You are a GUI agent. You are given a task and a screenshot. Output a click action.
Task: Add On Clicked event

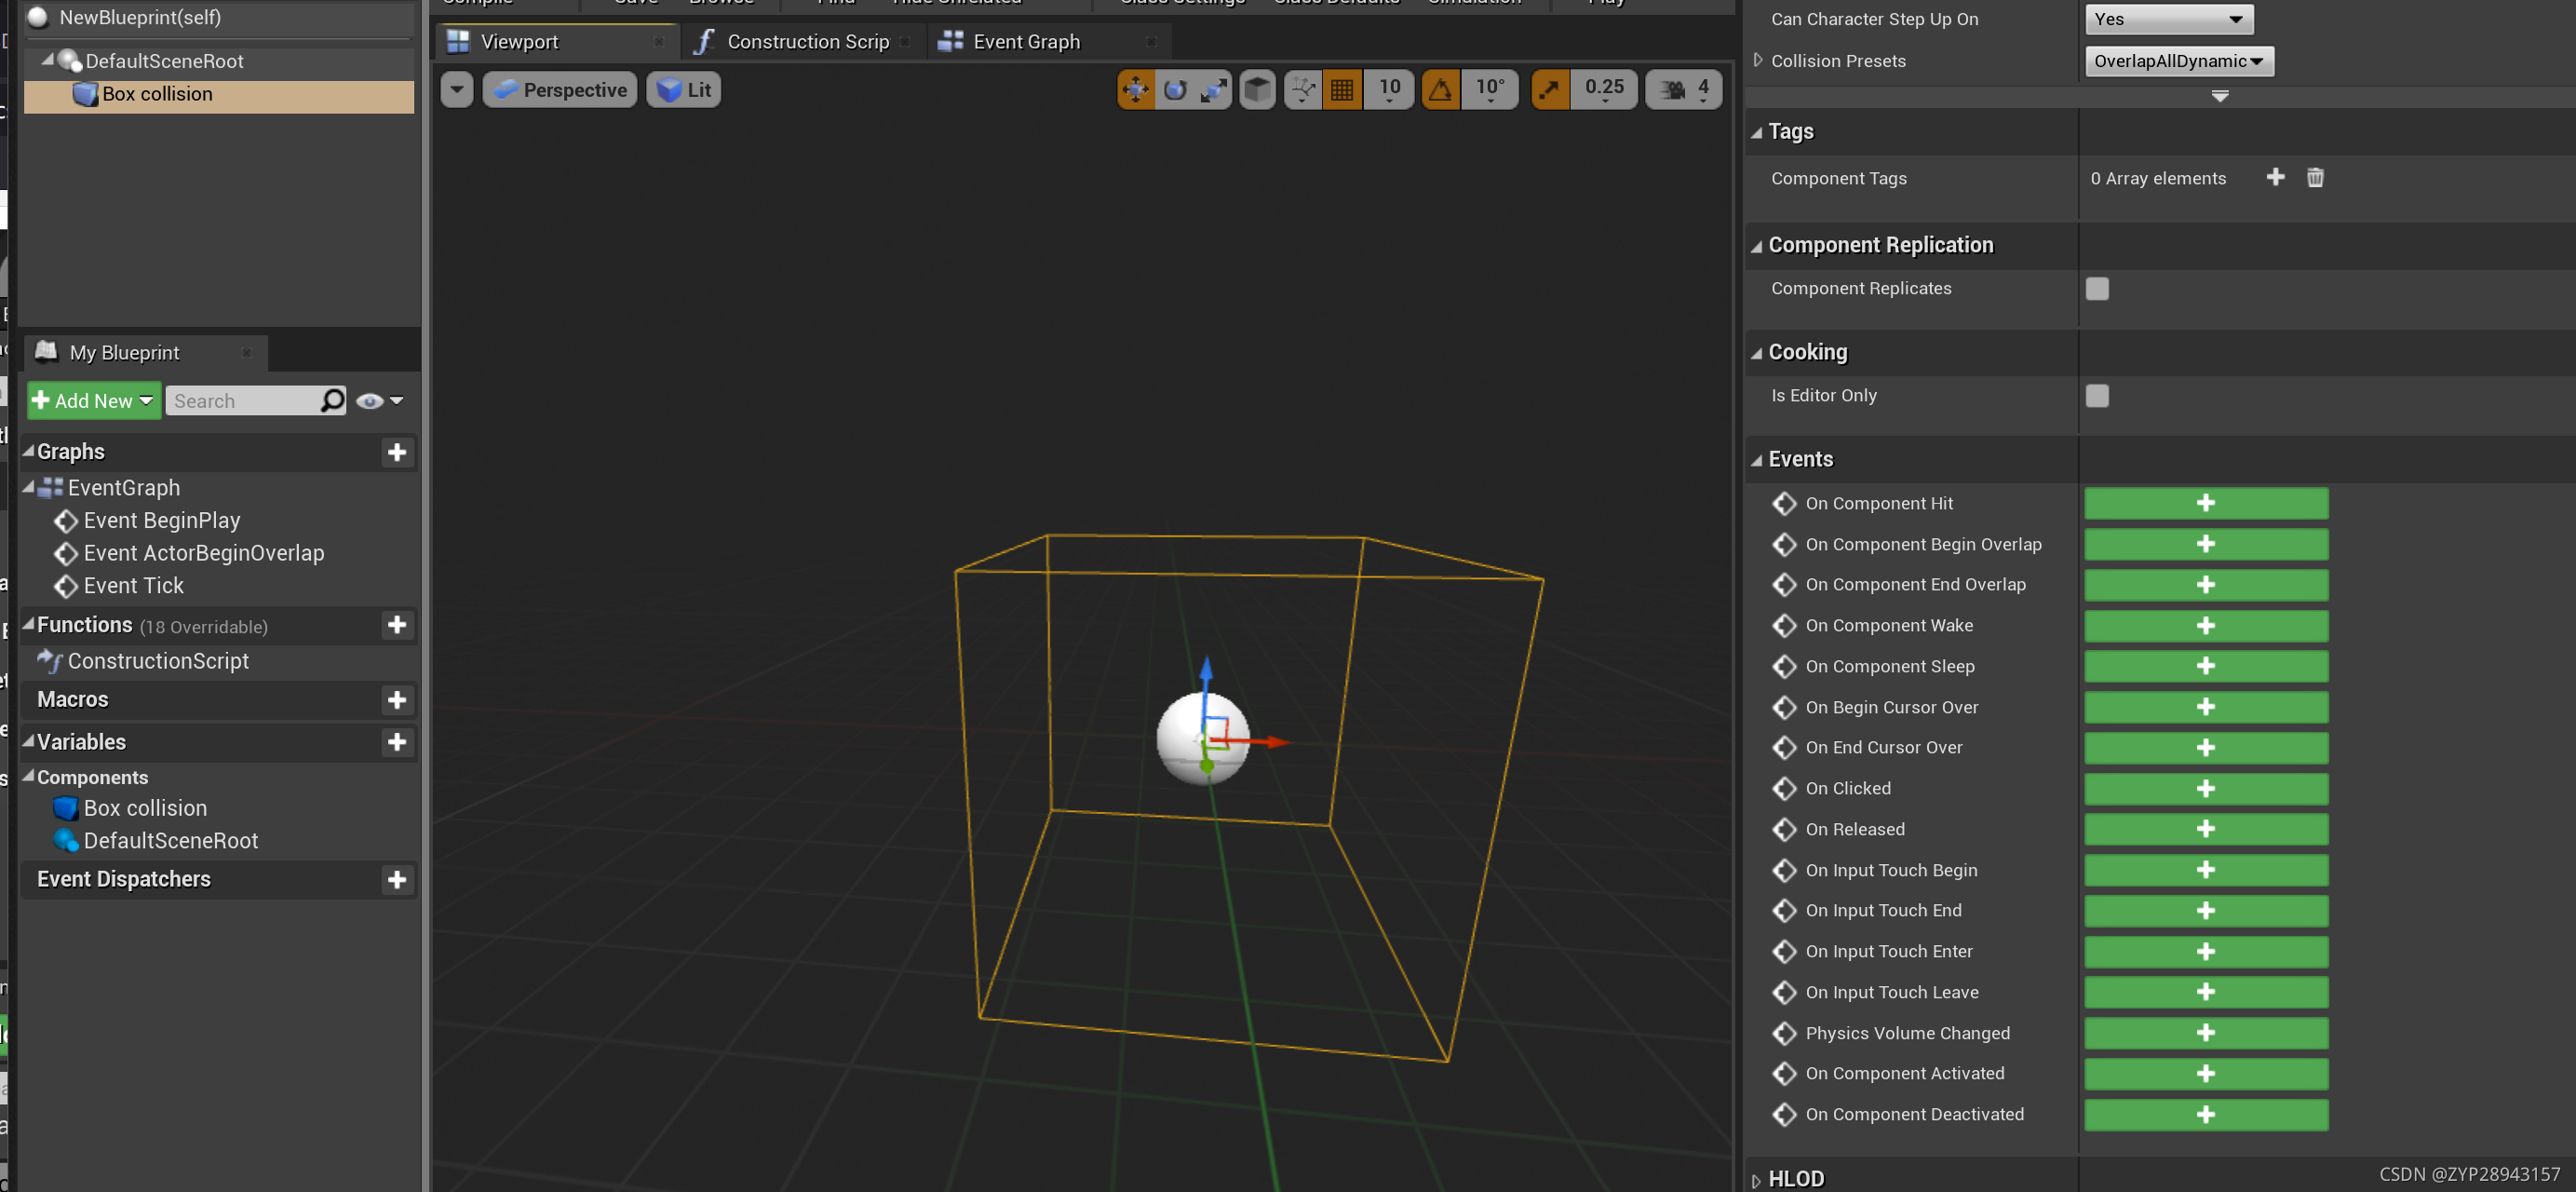click(2206, 789)
